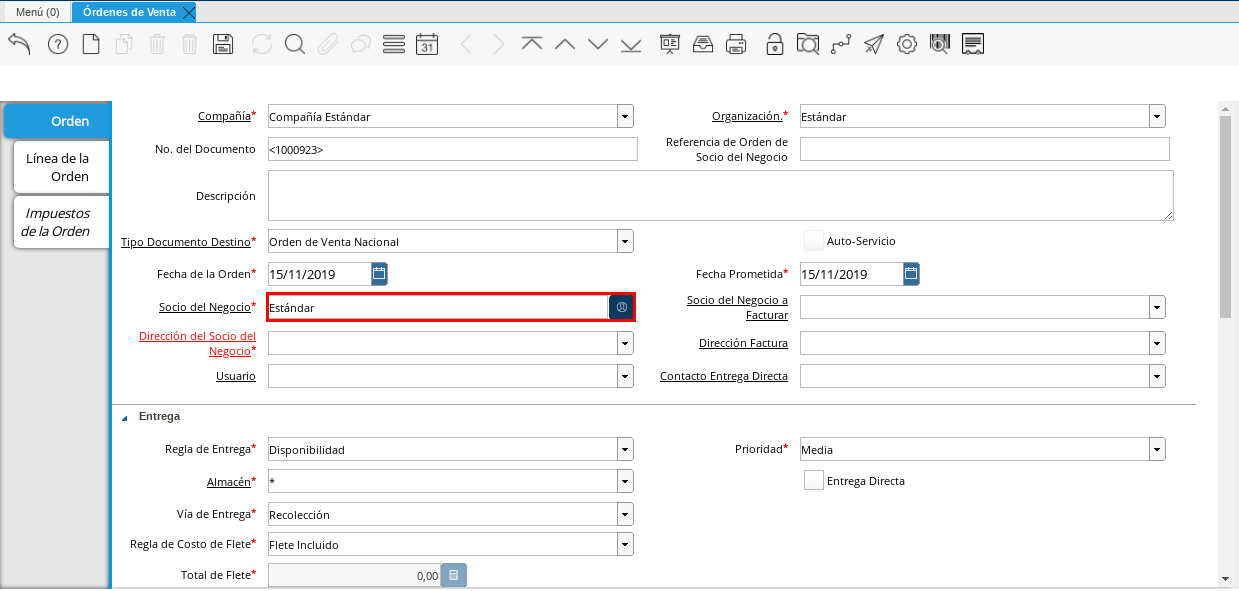Screen dimensions: 1239x591
Task: Open the gear process icon
Action: [x=906, y=44]
